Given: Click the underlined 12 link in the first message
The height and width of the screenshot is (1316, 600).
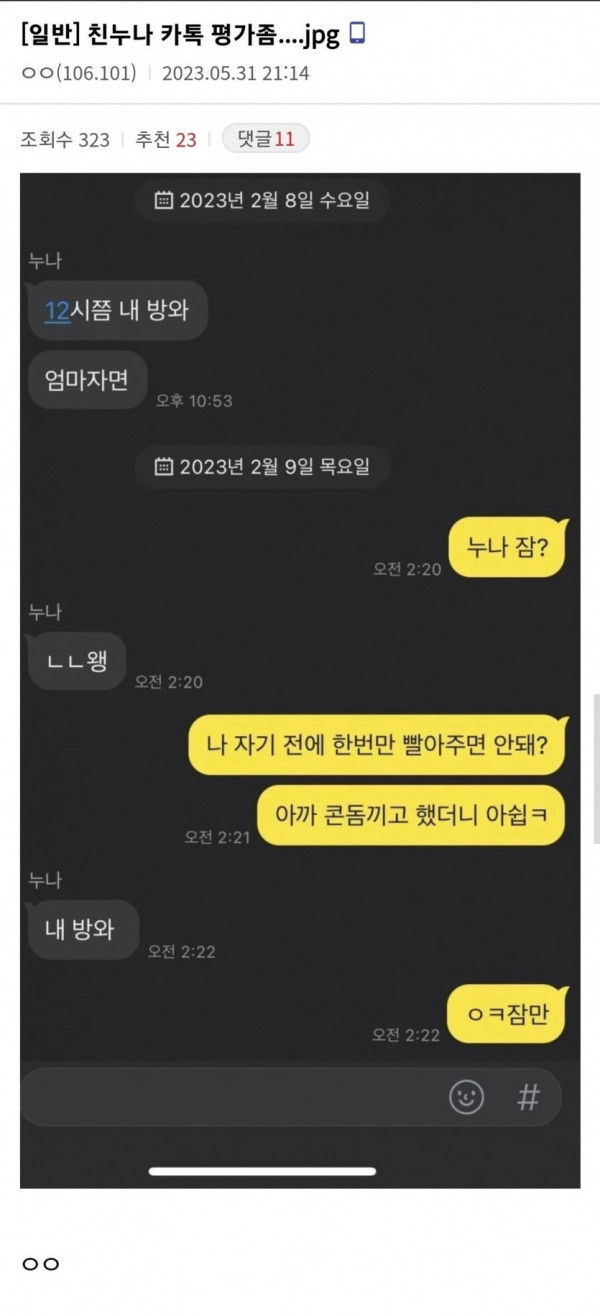Looking at the screenshot, I should [56, 311].
